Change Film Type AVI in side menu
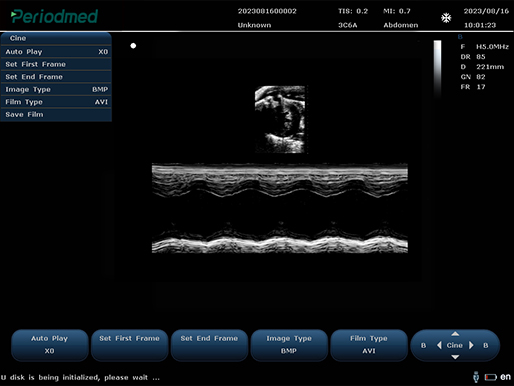This screenshot has width=514, height=386. click(56, 102)
